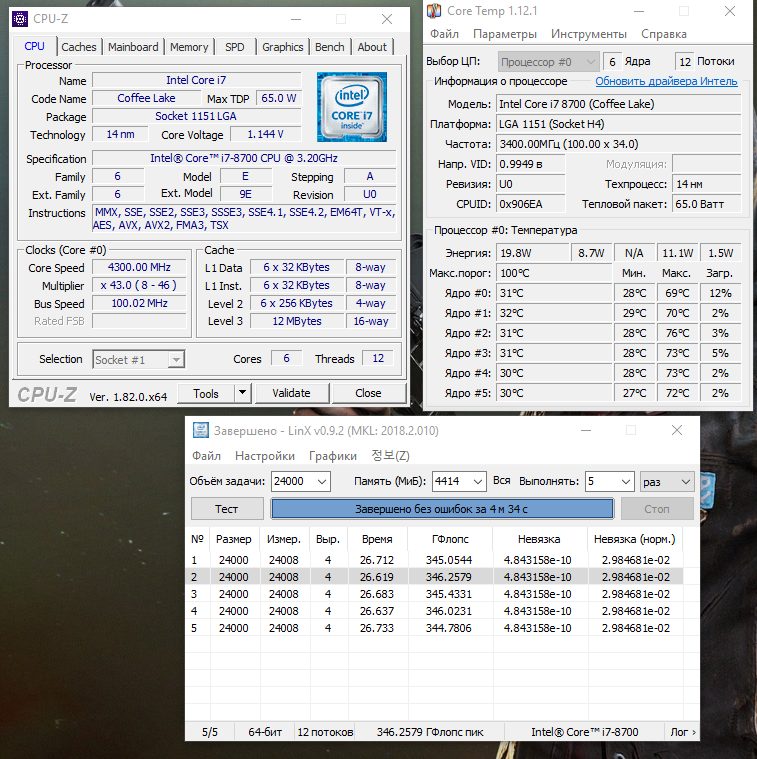Open the Выполнять count dropdown showing 5
This screenshot has height=759, width=757.
tap(609, 481)
